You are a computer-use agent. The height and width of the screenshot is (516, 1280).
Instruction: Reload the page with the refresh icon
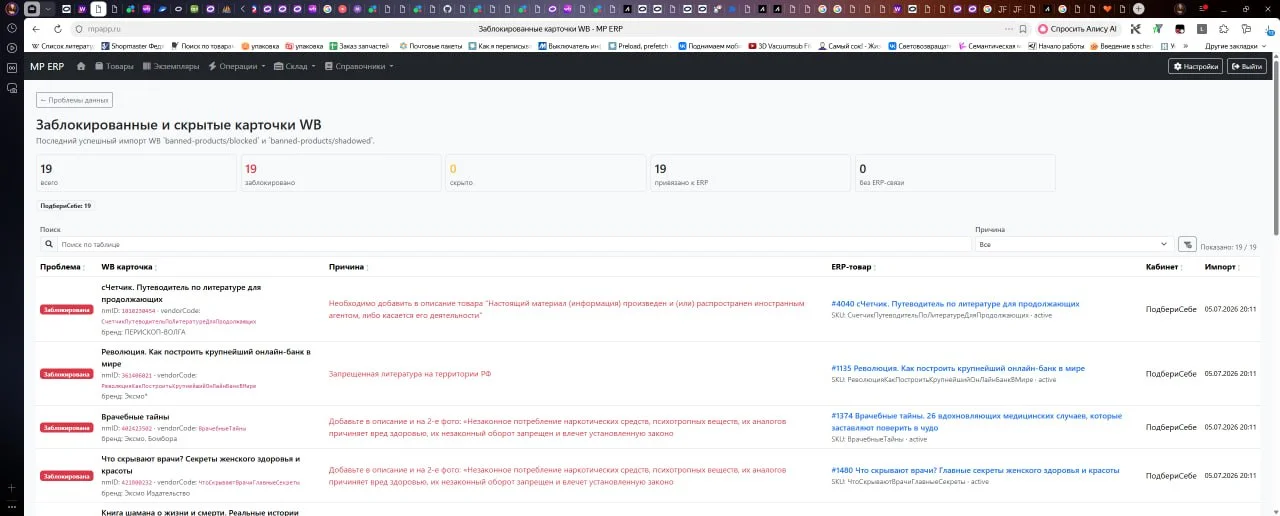(57, 29)
